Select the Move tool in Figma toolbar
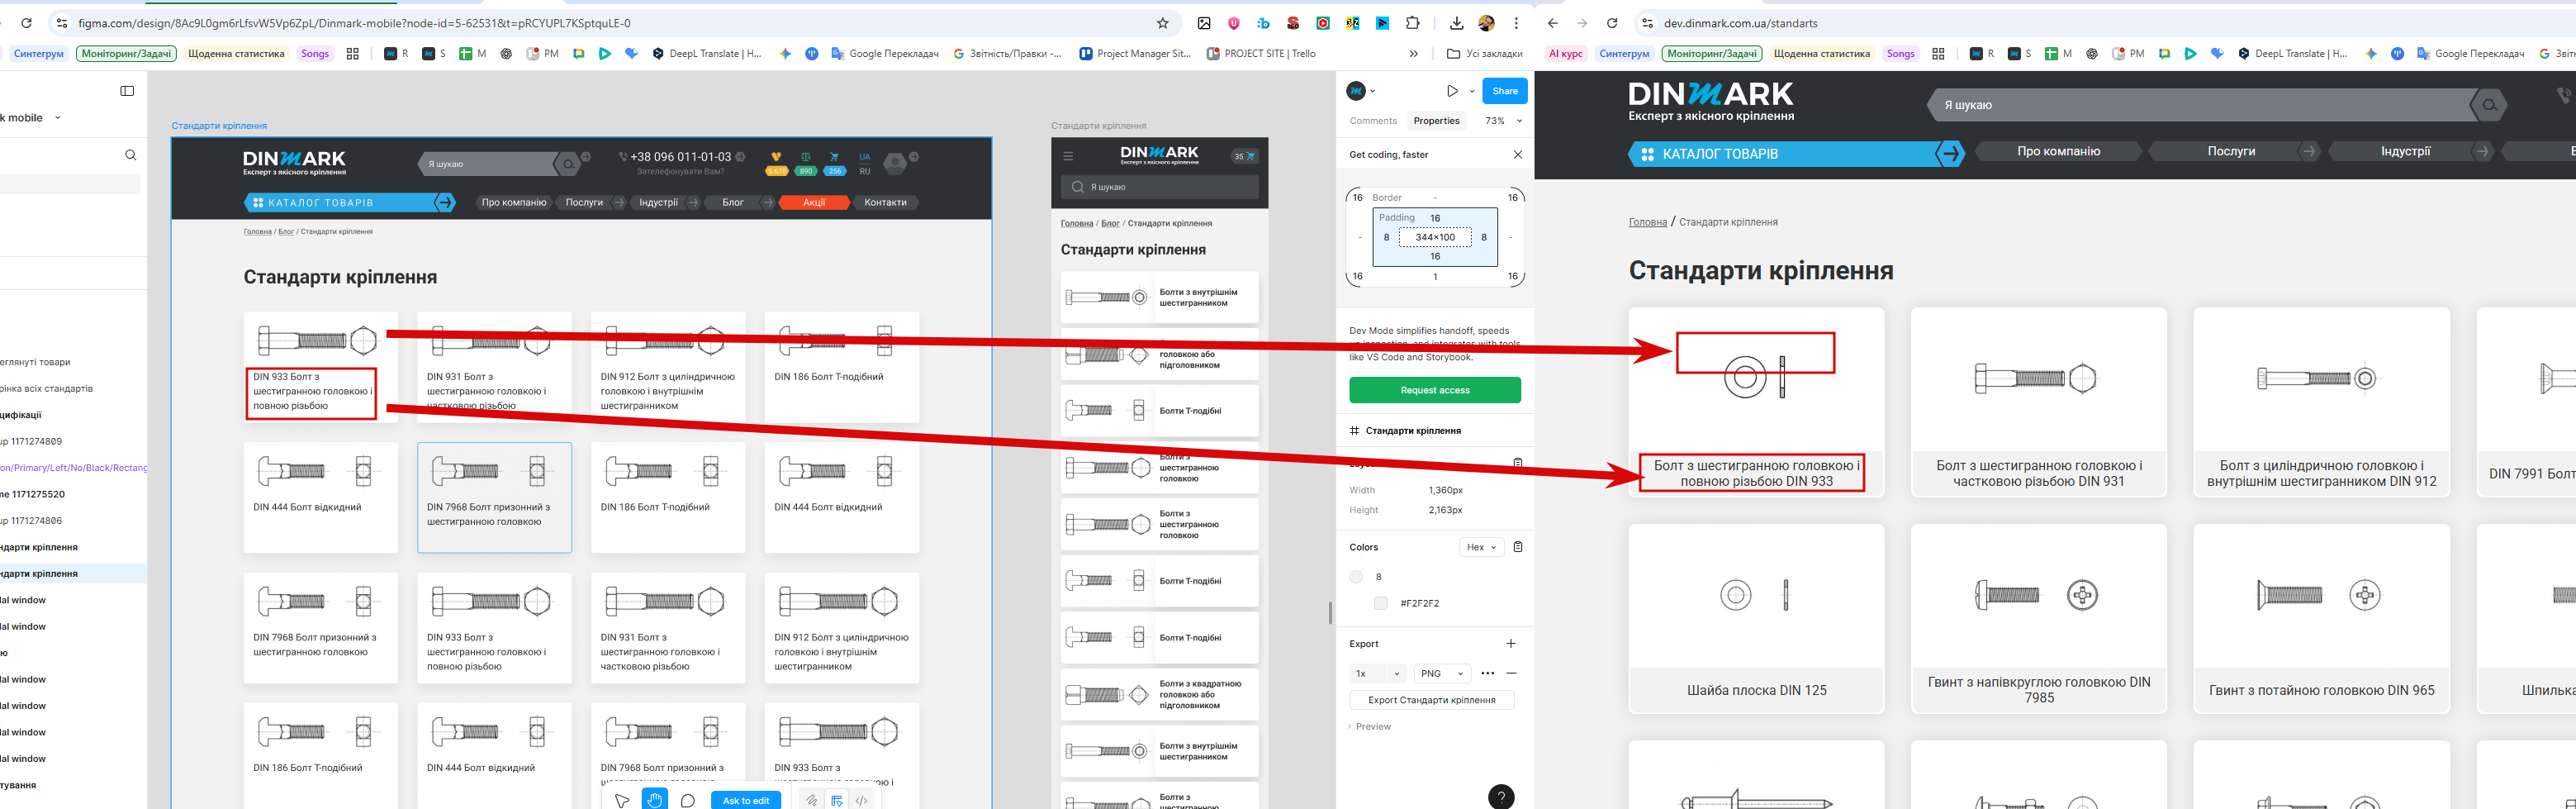The image size is (2576, 809). [621, 800]
